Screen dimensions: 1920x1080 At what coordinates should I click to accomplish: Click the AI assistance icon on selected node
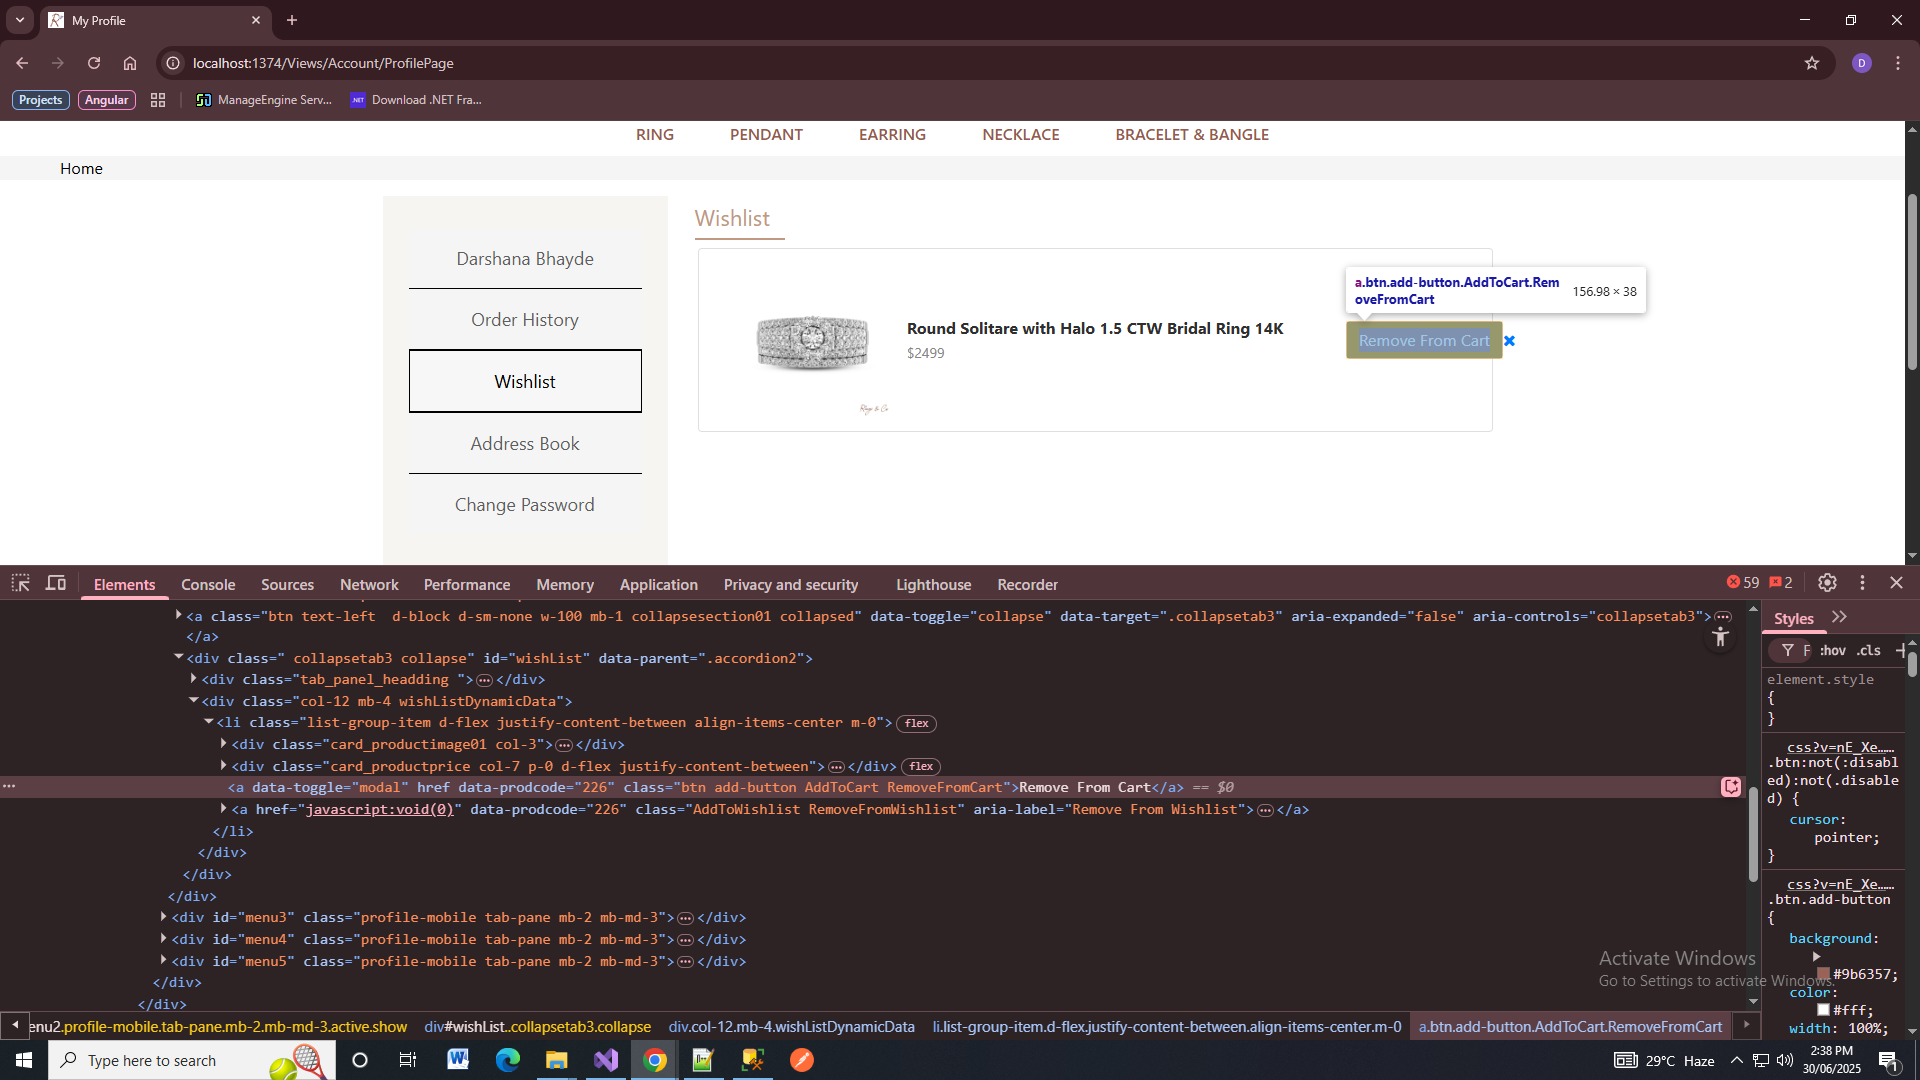coord(1731,787)
